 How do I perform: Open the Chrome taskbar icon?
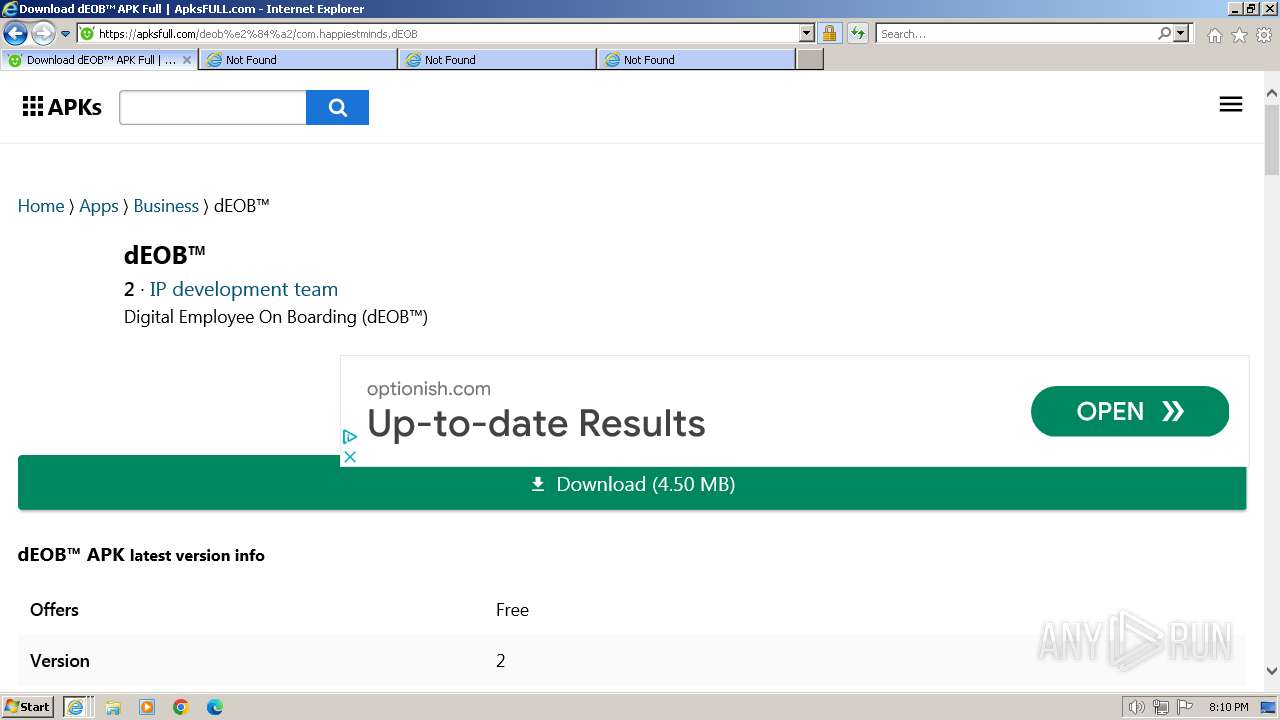point(181,707)
